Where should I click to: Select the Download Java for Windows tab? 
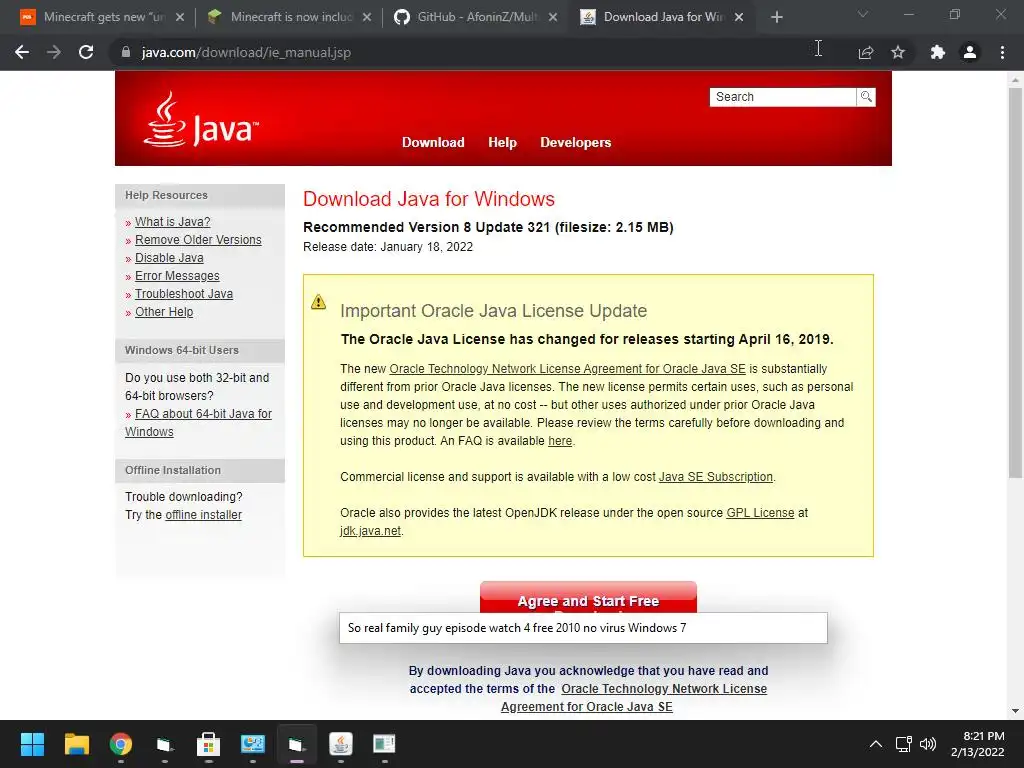coord(664,17)
